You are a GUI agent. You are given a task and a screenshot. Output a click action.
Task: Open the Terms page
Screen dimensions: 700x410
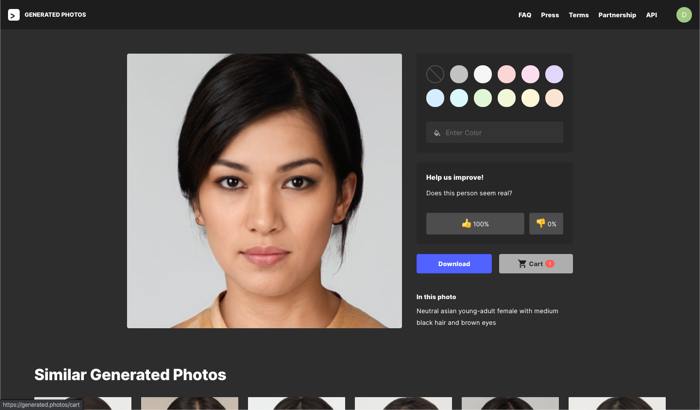pos(579,15)
